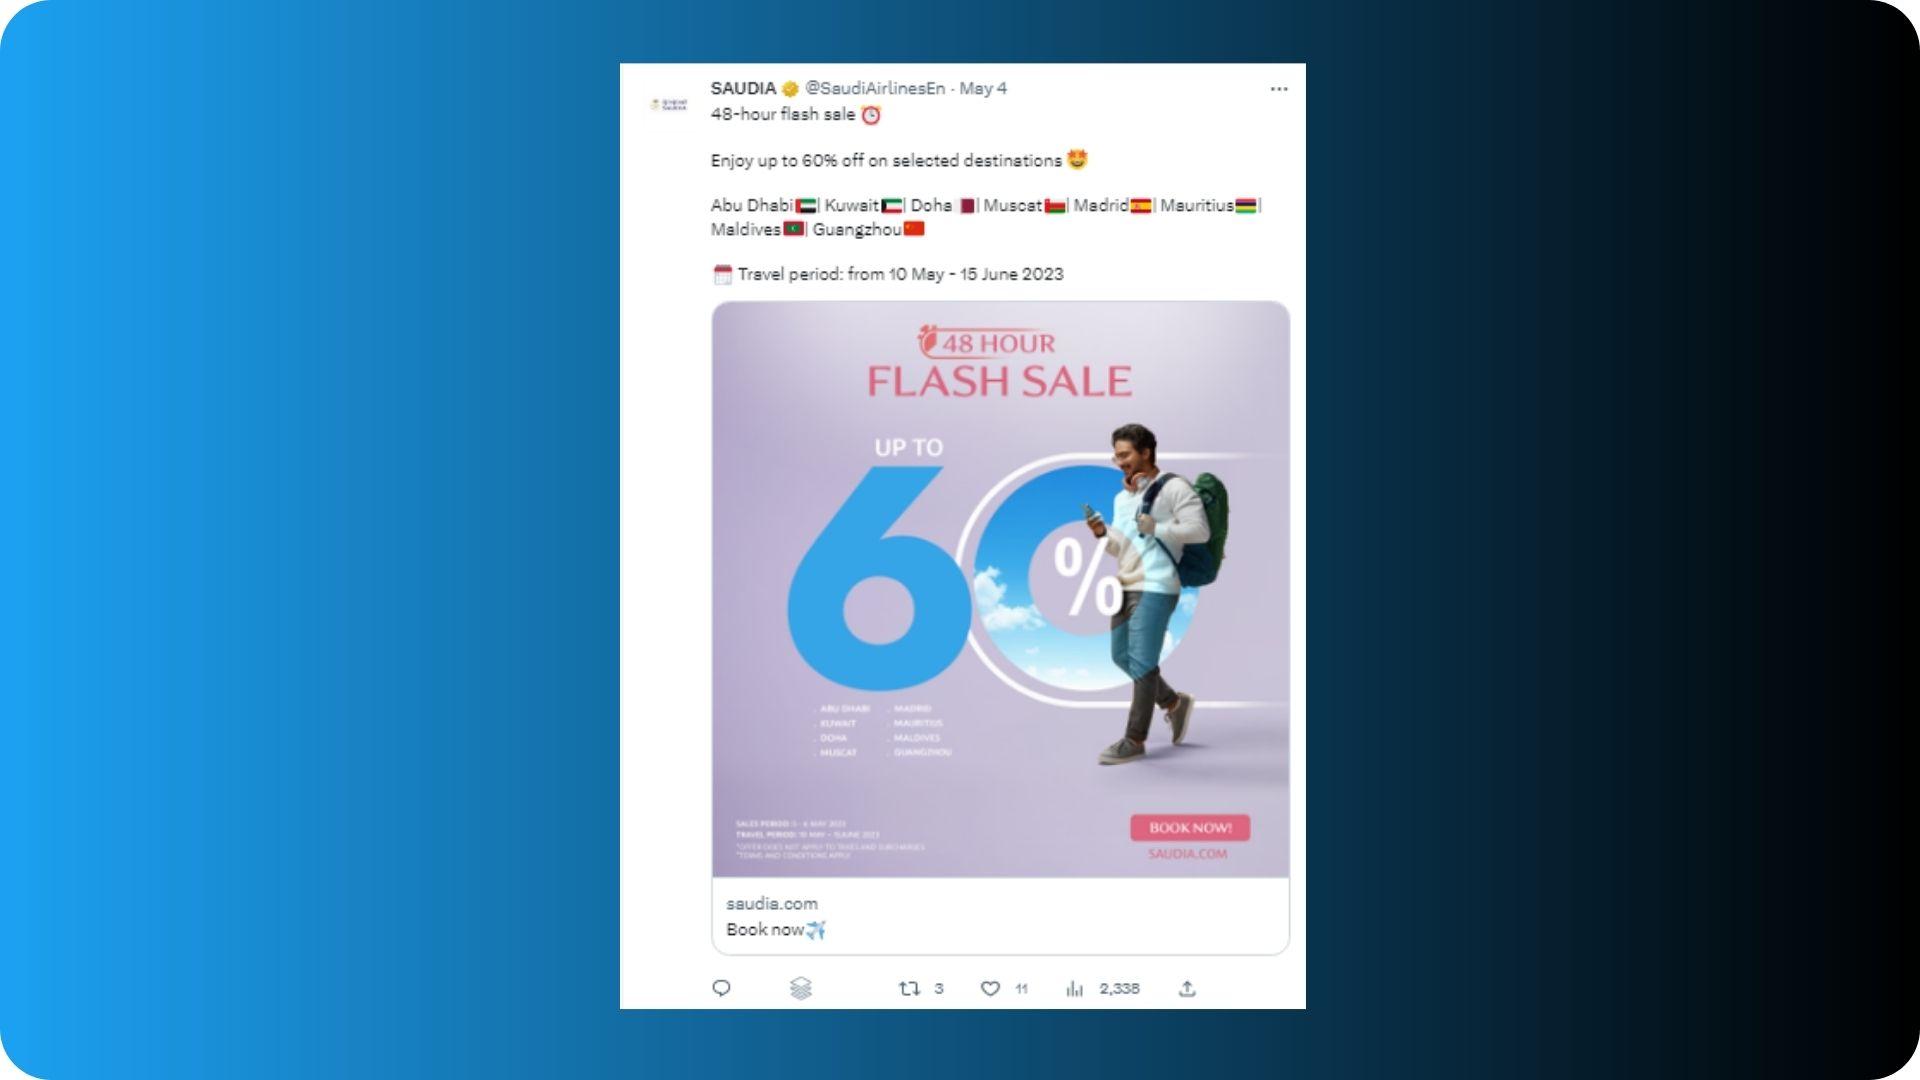Image resolution: width=1920 pixels, height=1080 pixels.
Task: Share tweet with upload arrow icon
Action: pyautogui.click(x=1187, y=988)
